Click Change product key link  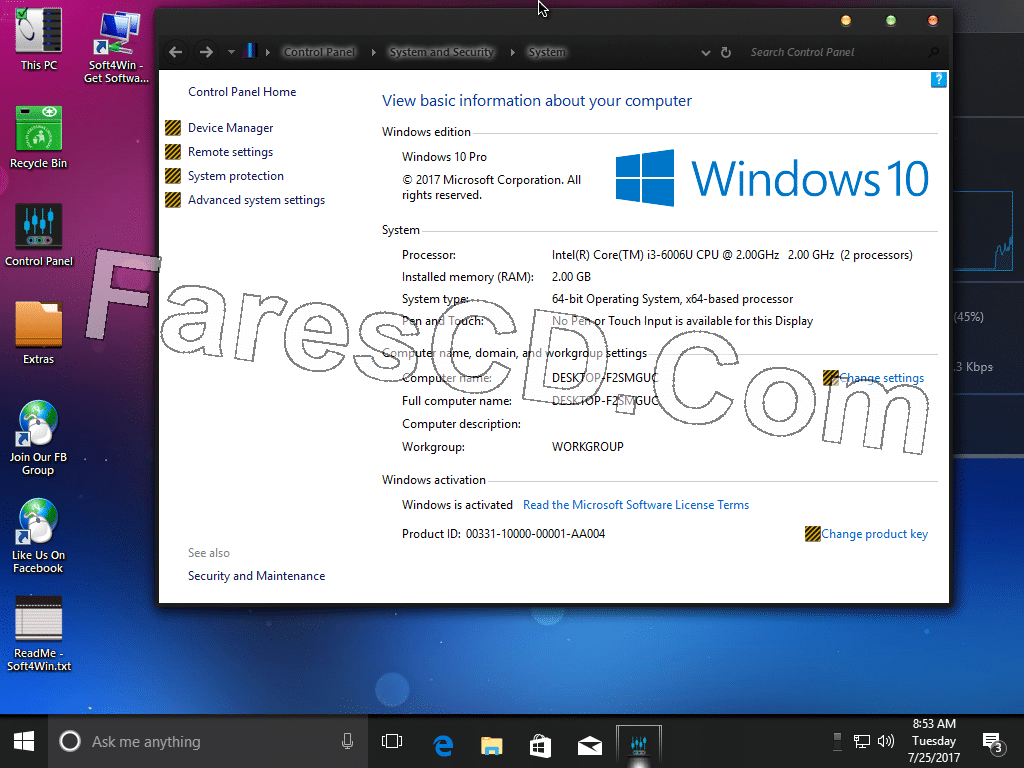click(x=874, y=534)
